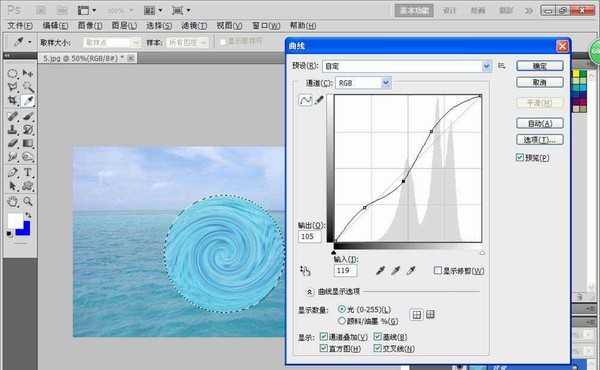Select the Hand tool
Image resolution: width=600 pixels, height=370 pixels.
[x=13, y=201]
